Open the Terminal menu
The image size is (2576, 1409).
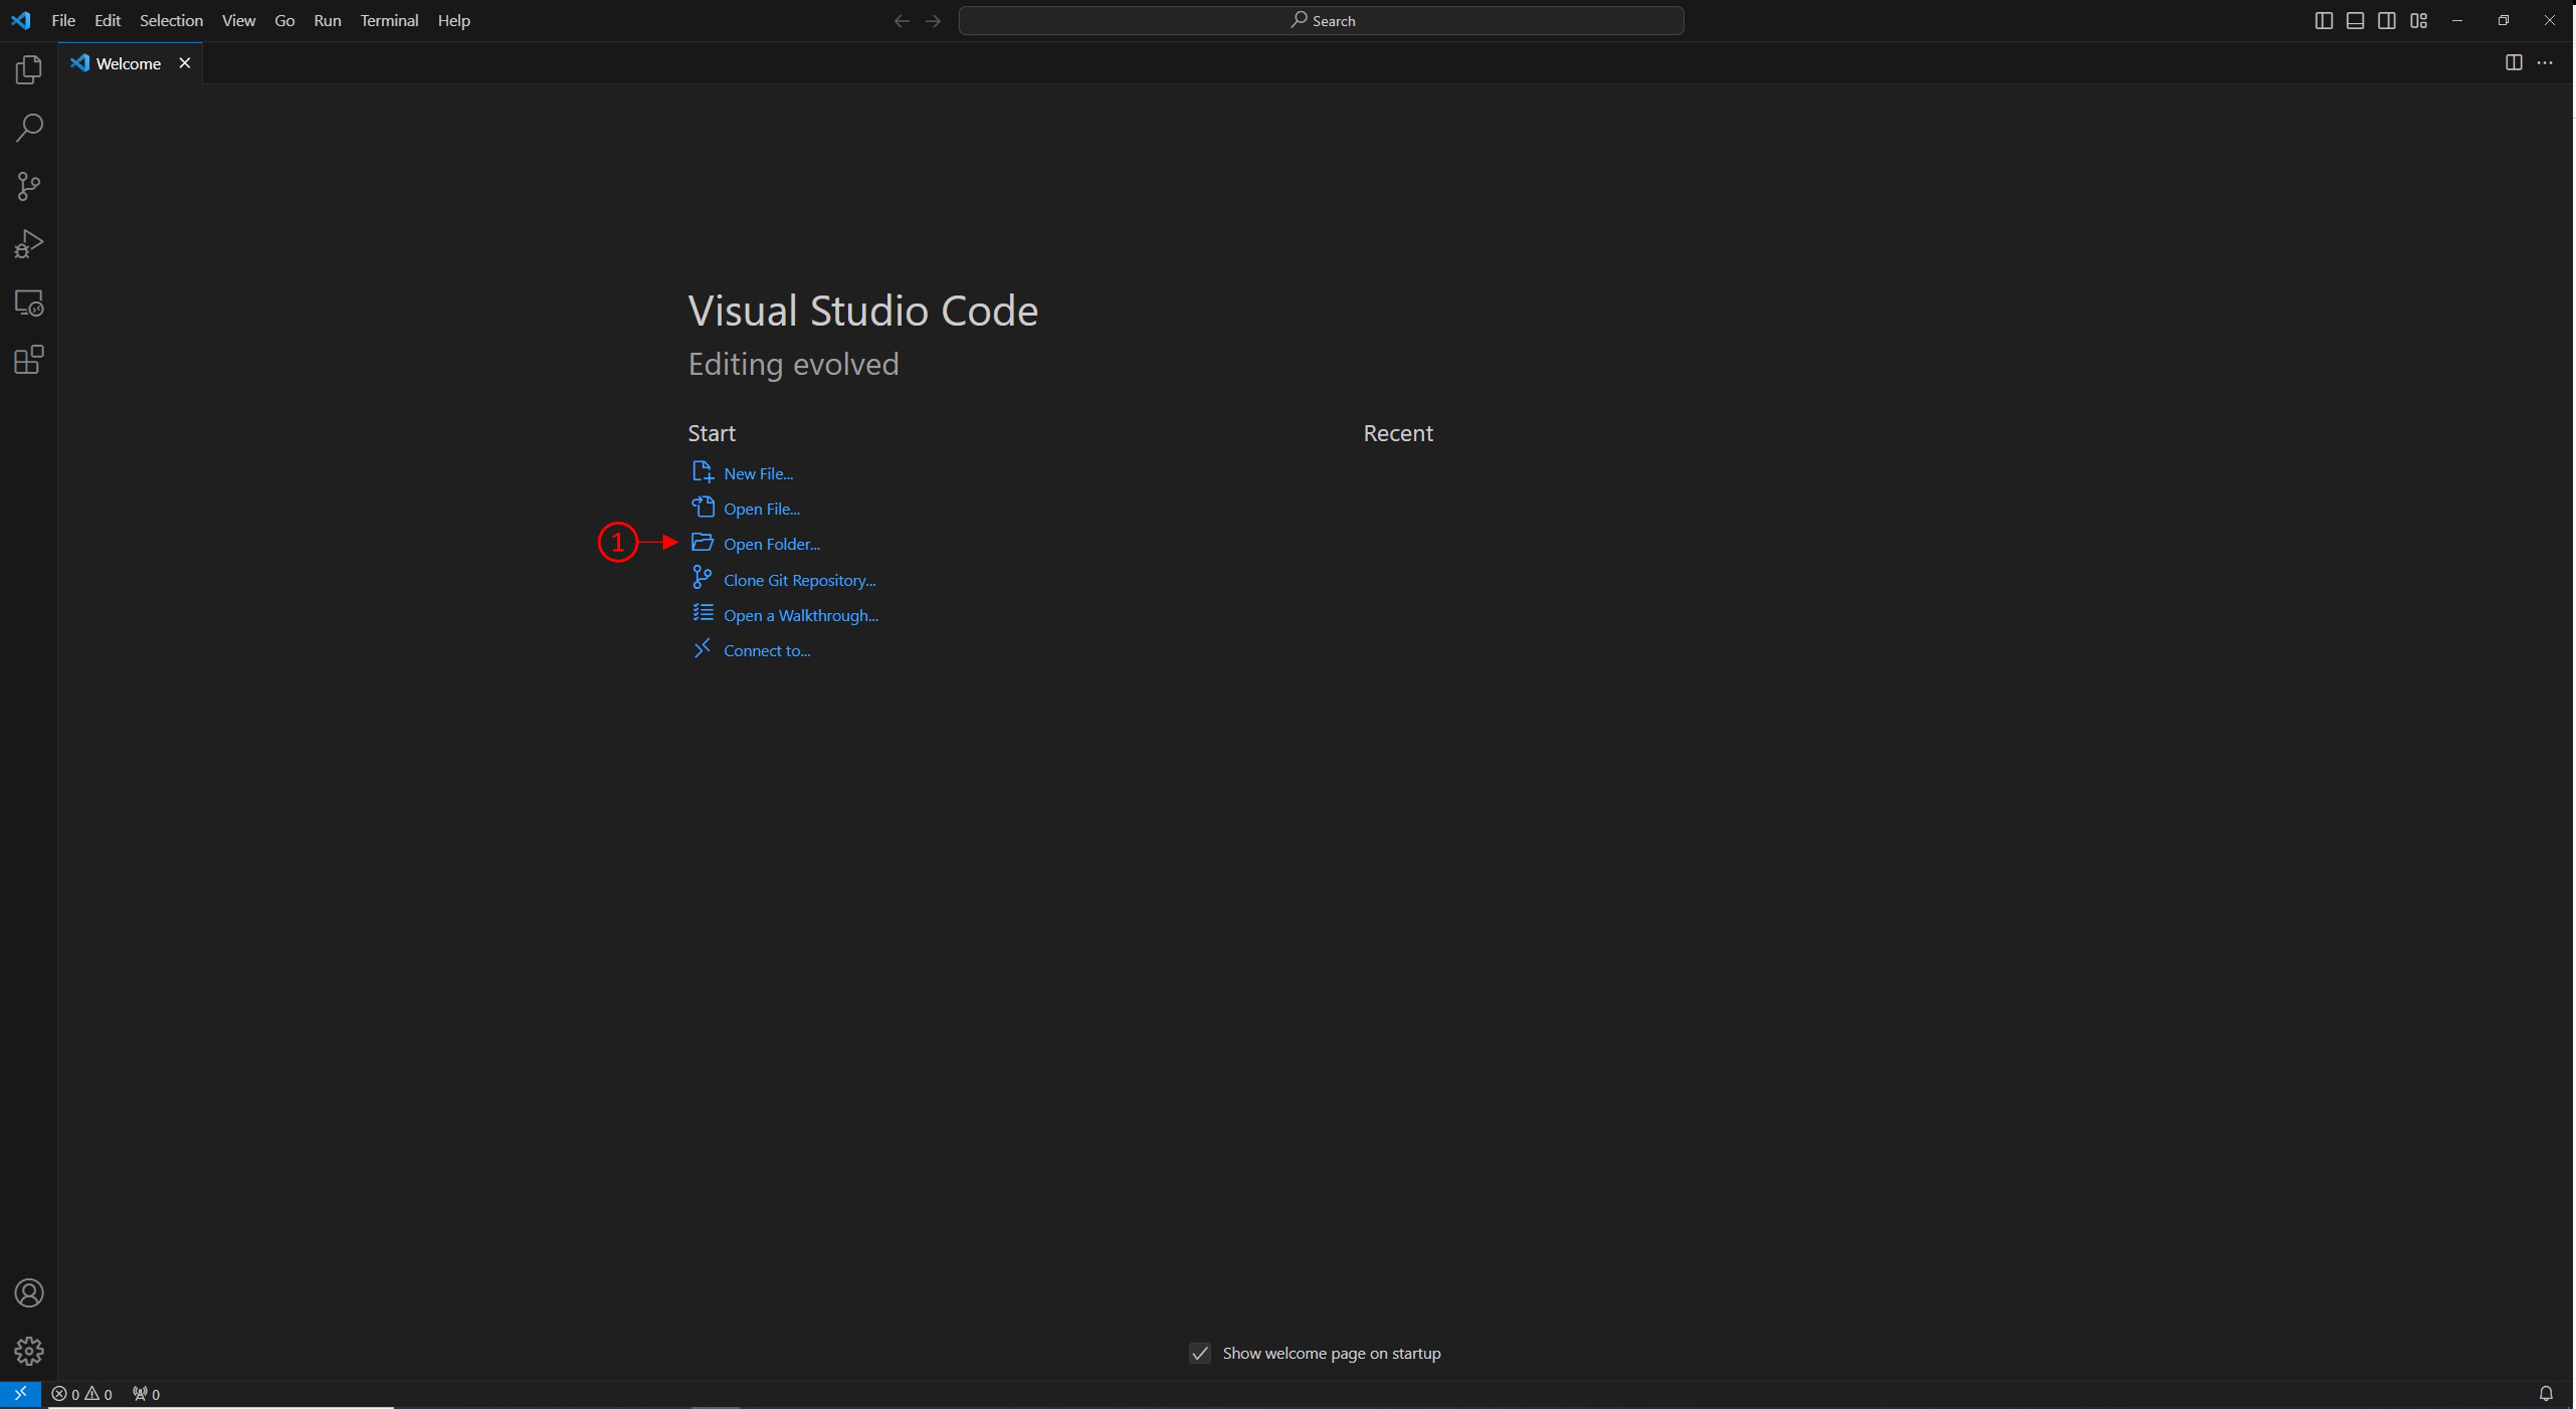389,21
